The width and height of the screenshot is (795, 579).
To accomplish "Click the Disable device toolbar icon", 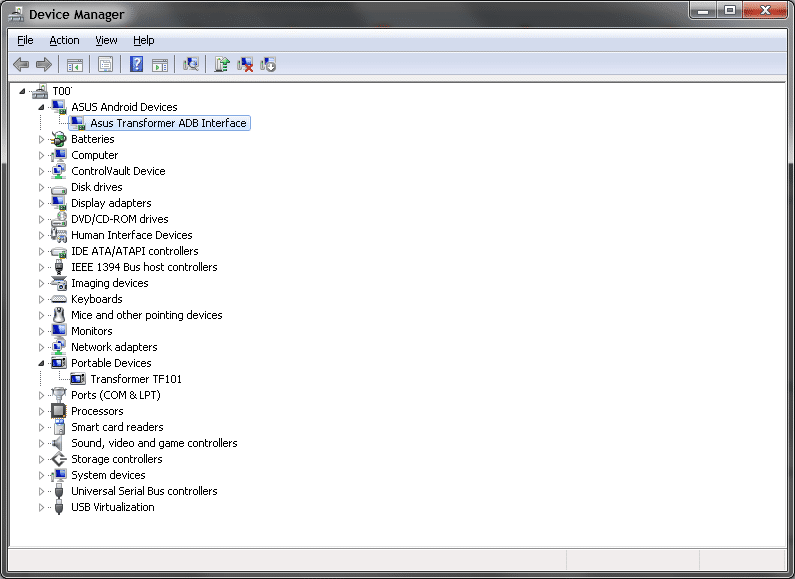I will tap(268, 64).
